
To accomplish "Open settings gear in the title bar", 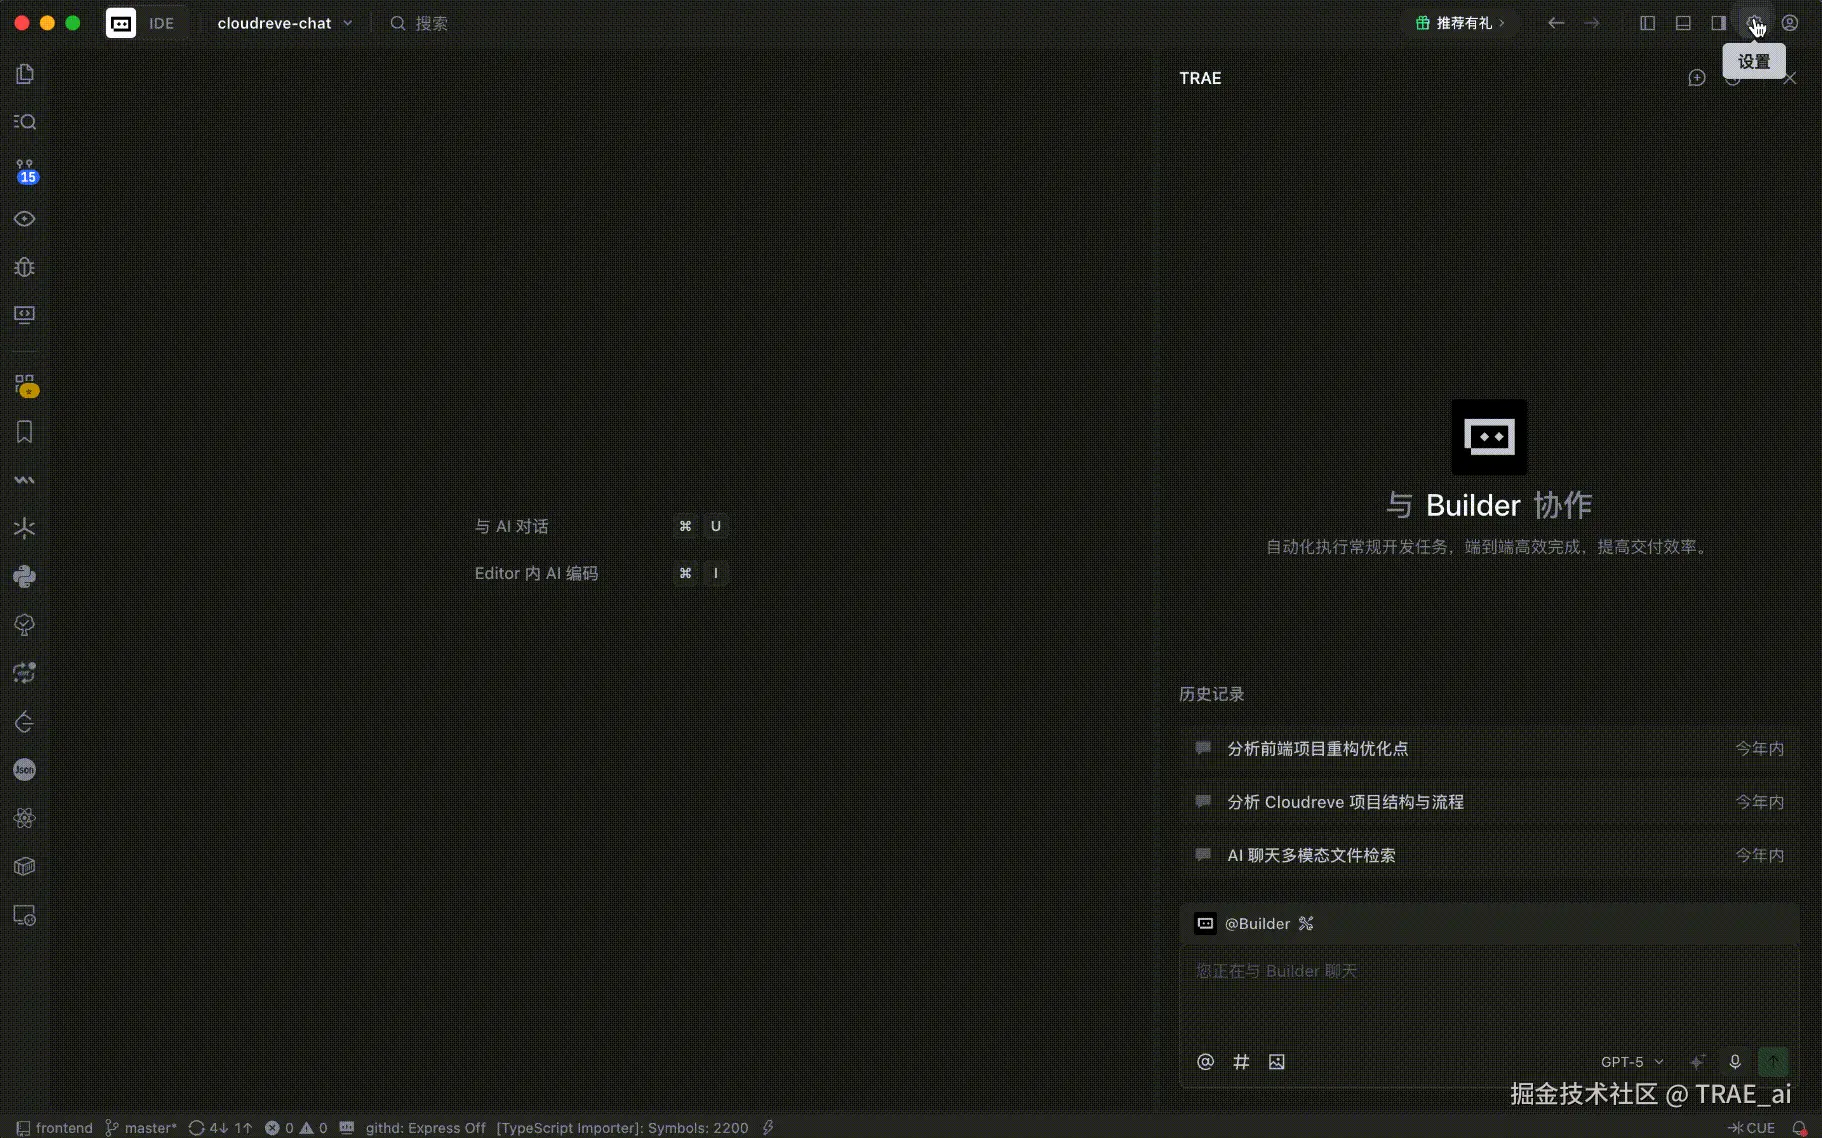I will [1755, 23].
